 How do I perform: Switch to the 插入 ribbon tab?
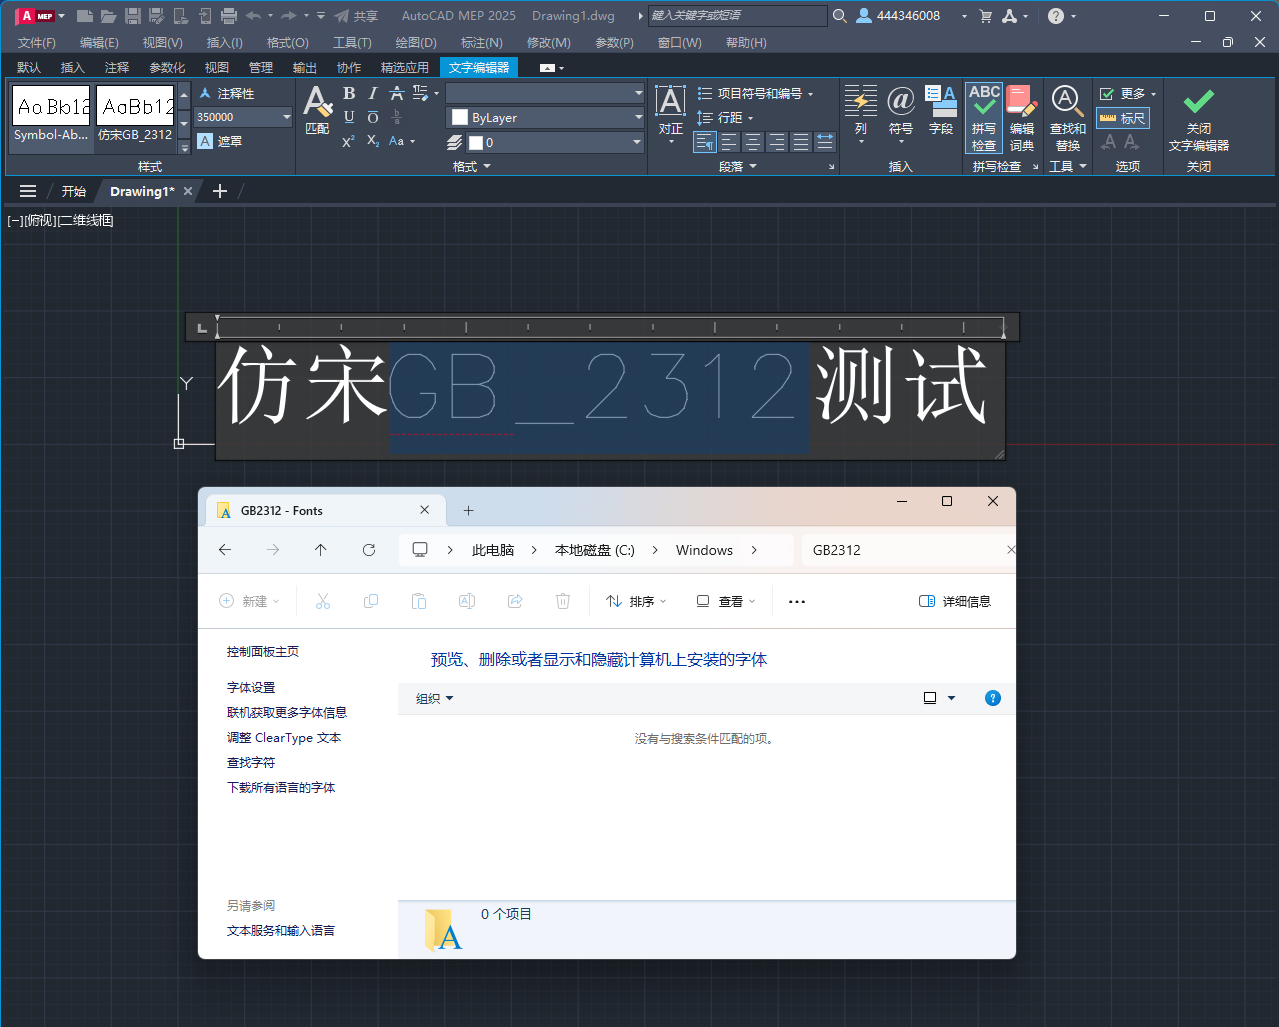tap(71, 67)
